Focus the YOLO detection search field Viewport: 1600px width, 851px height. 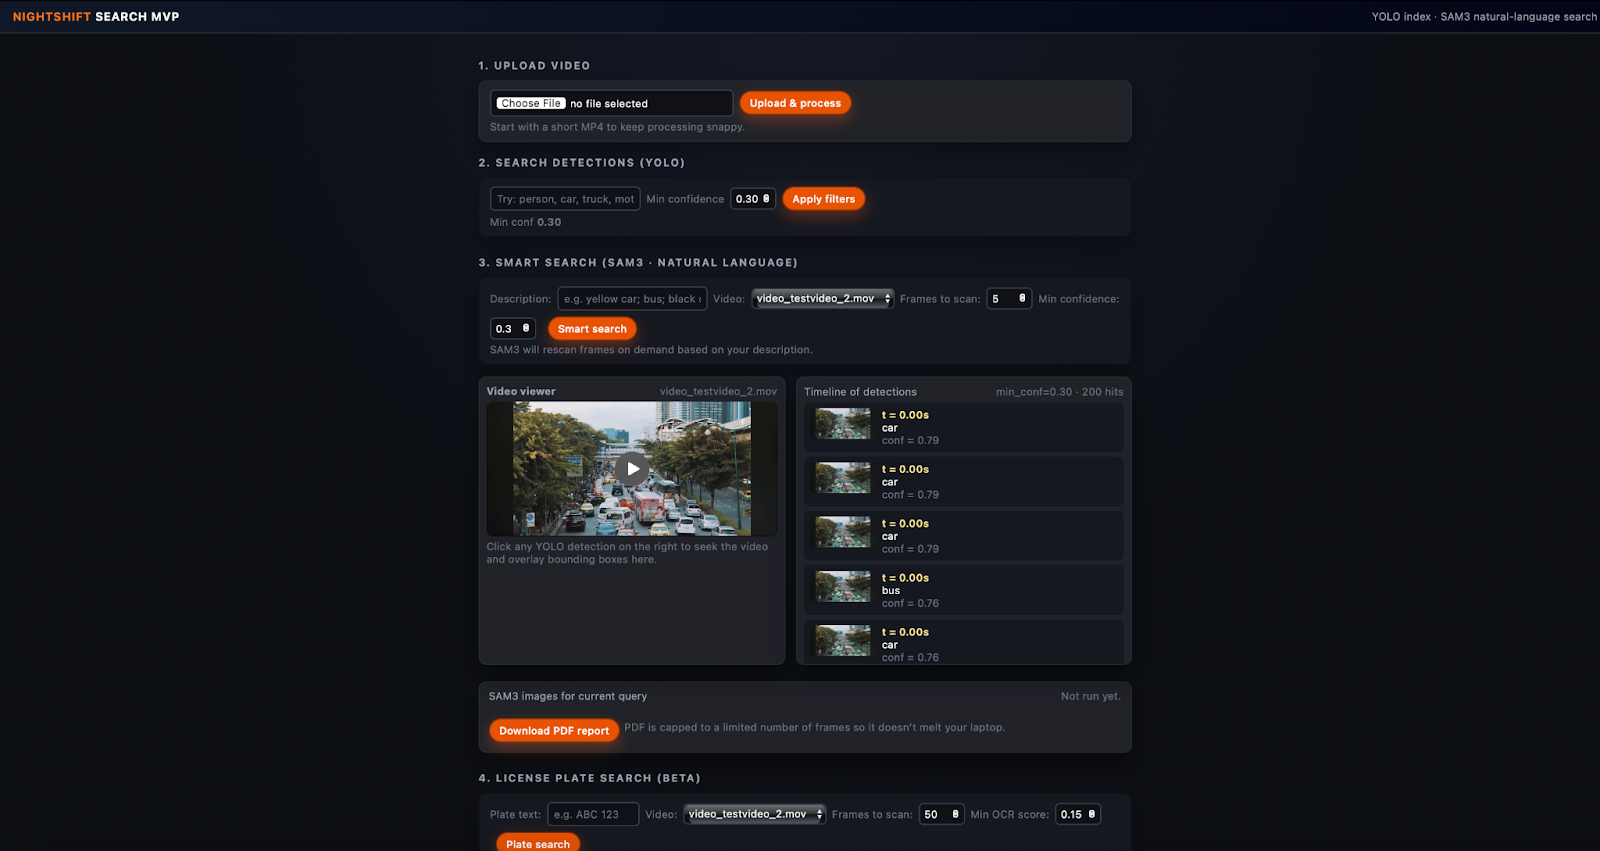click(x=565, y=199)
